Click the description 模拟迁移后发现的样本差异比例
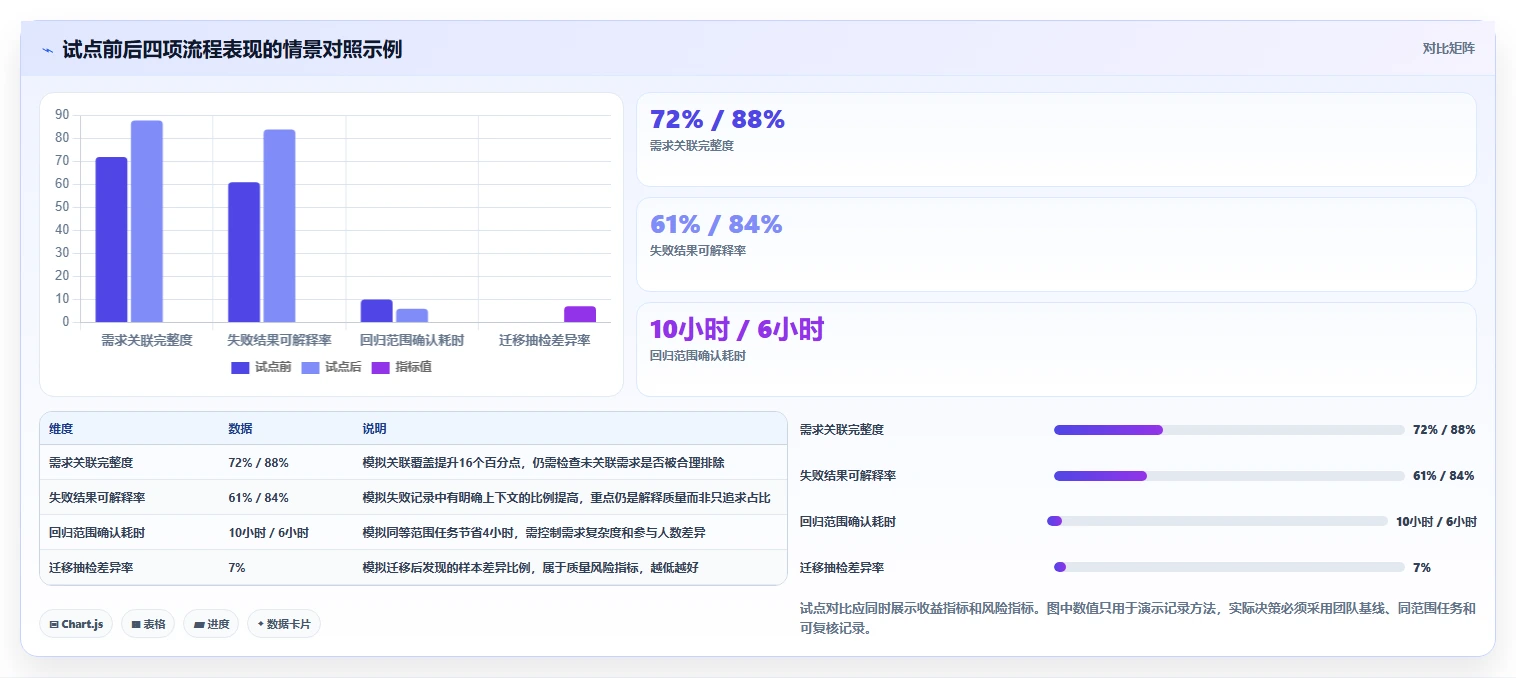The width and height of the screenshot is (1516, 678). (x=530, y=568)
